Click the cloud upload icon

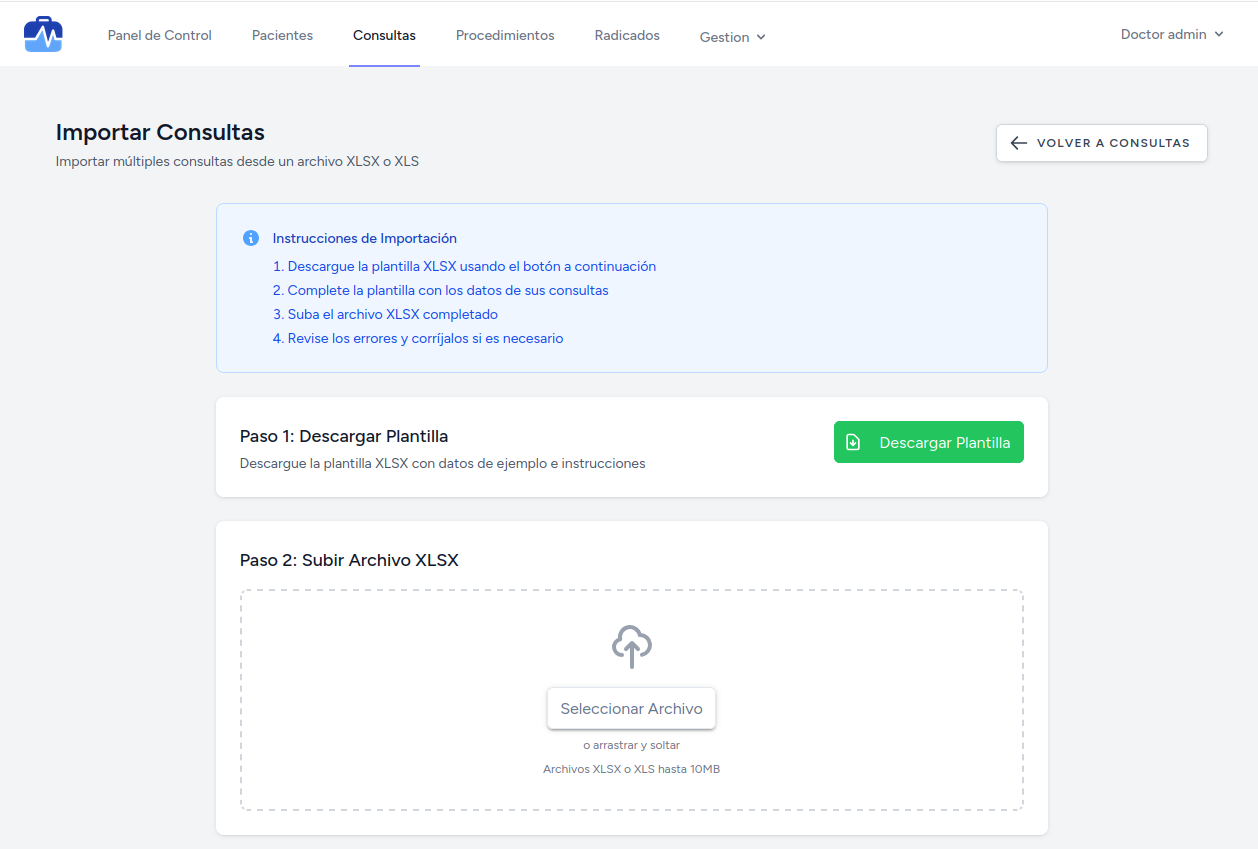[631, 647]
